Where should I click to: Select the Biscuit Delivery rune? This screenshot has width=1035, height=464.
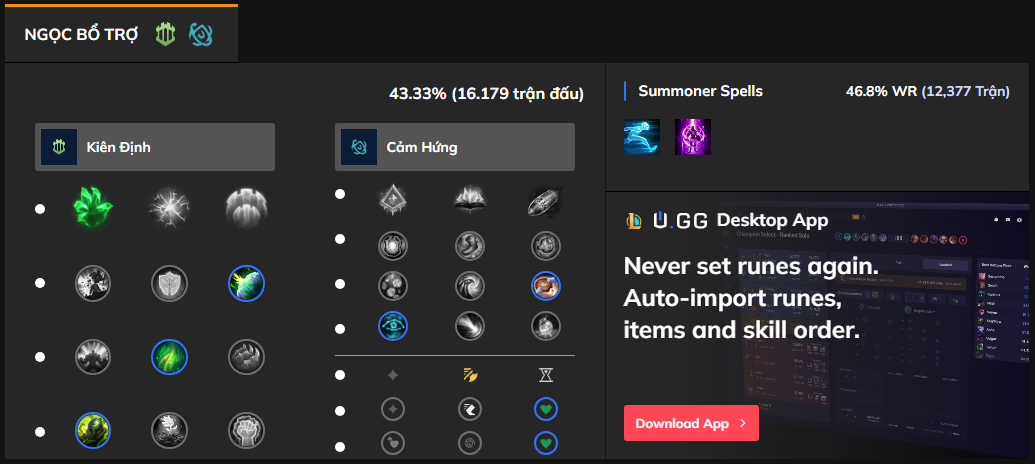tap(545, 285)
